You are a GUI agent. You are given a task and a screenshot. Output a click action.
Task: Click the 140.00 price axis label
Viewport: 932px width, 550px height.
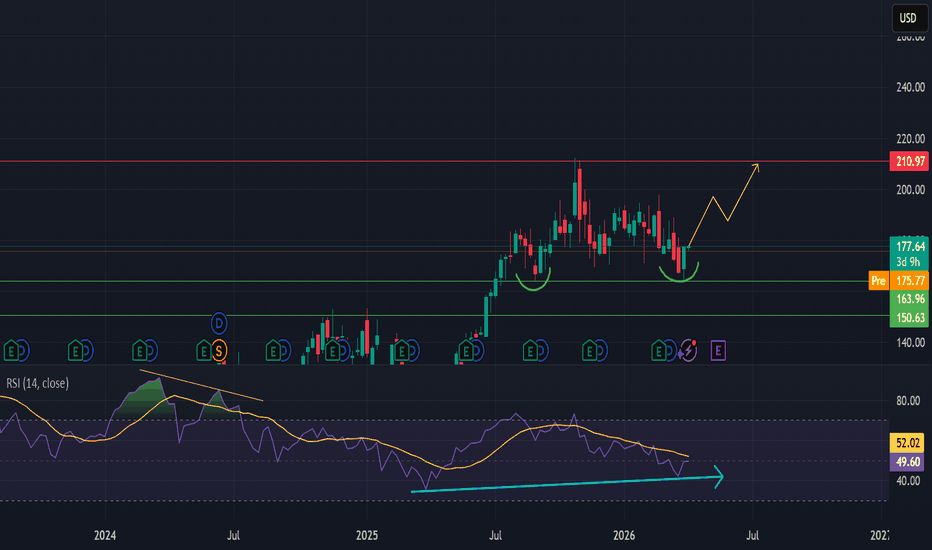tap(910, 342)
